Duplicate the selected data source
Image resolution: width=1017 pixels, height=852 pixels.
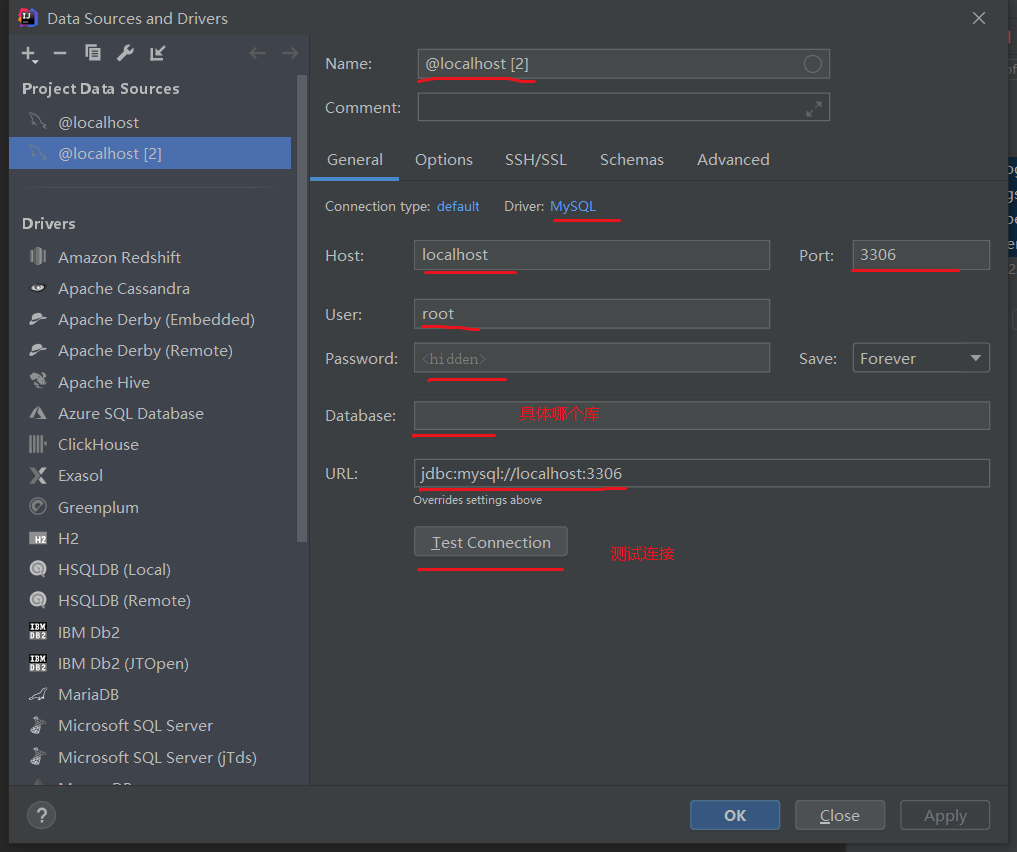click(93, 53)
